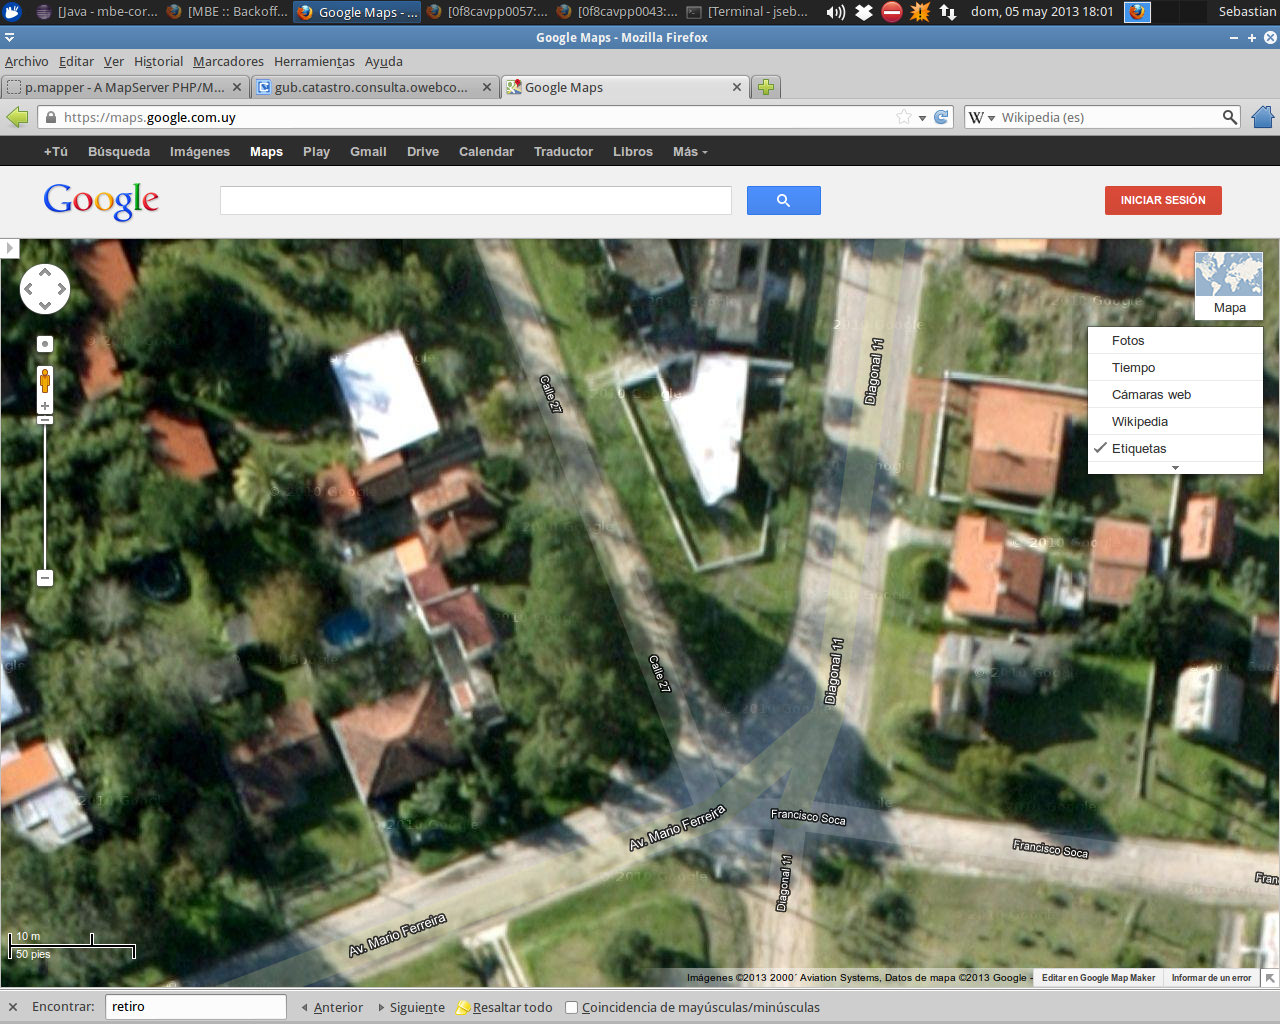Reload the page using the refresh icon
The width and height of the screenshot is (1280, 1024).
coord(941,117)
